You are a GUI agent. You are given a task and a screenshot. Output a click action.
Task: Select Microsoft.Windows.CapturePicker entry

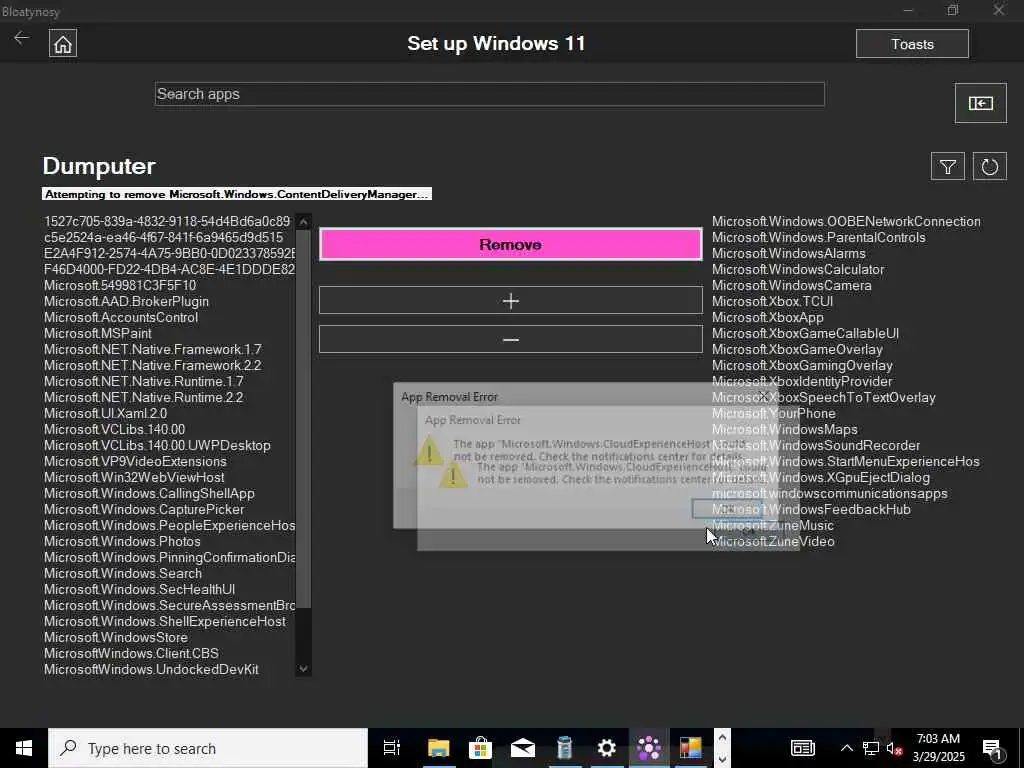(x=144, y=509)
